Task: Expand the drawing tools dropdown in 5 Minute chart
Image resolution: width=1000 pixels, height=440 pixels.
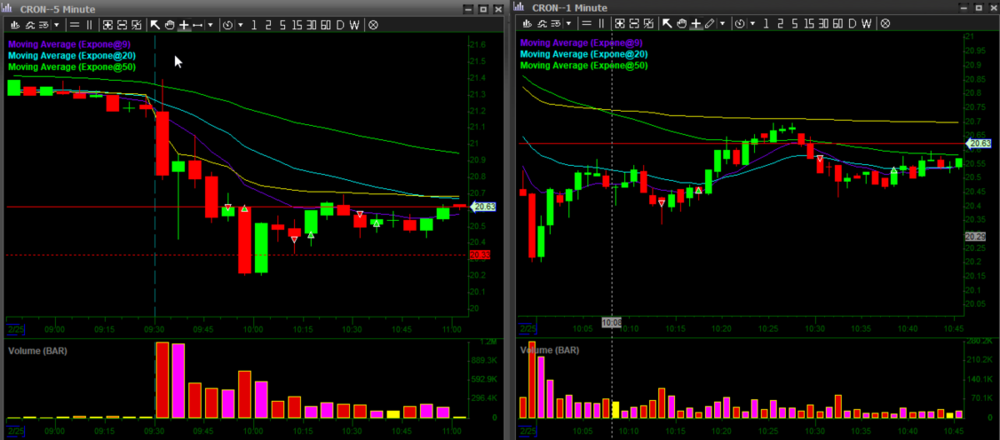Action: [211, 23]
